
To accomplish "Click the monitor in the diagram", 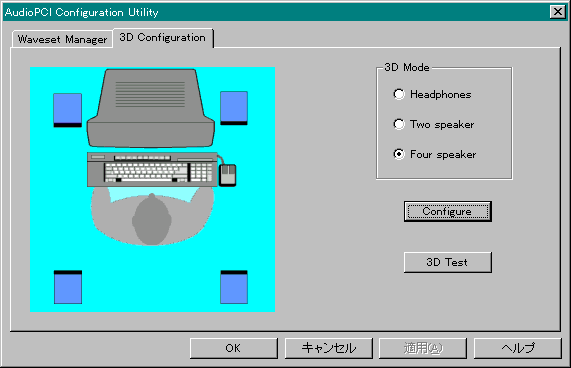I will (x=150, y=108).
